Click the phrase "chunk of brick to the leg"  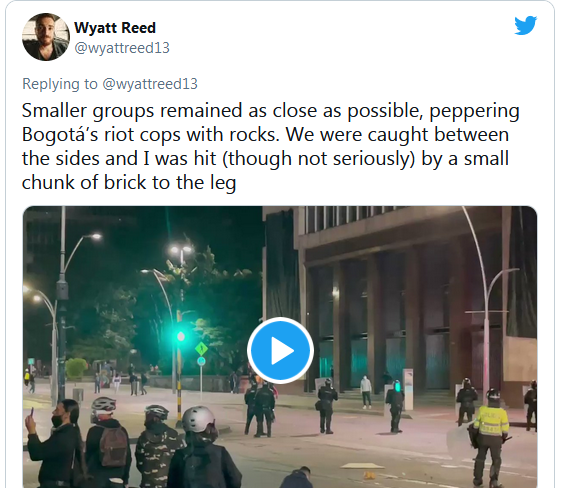pyautogui.click(x=129, y=182)
